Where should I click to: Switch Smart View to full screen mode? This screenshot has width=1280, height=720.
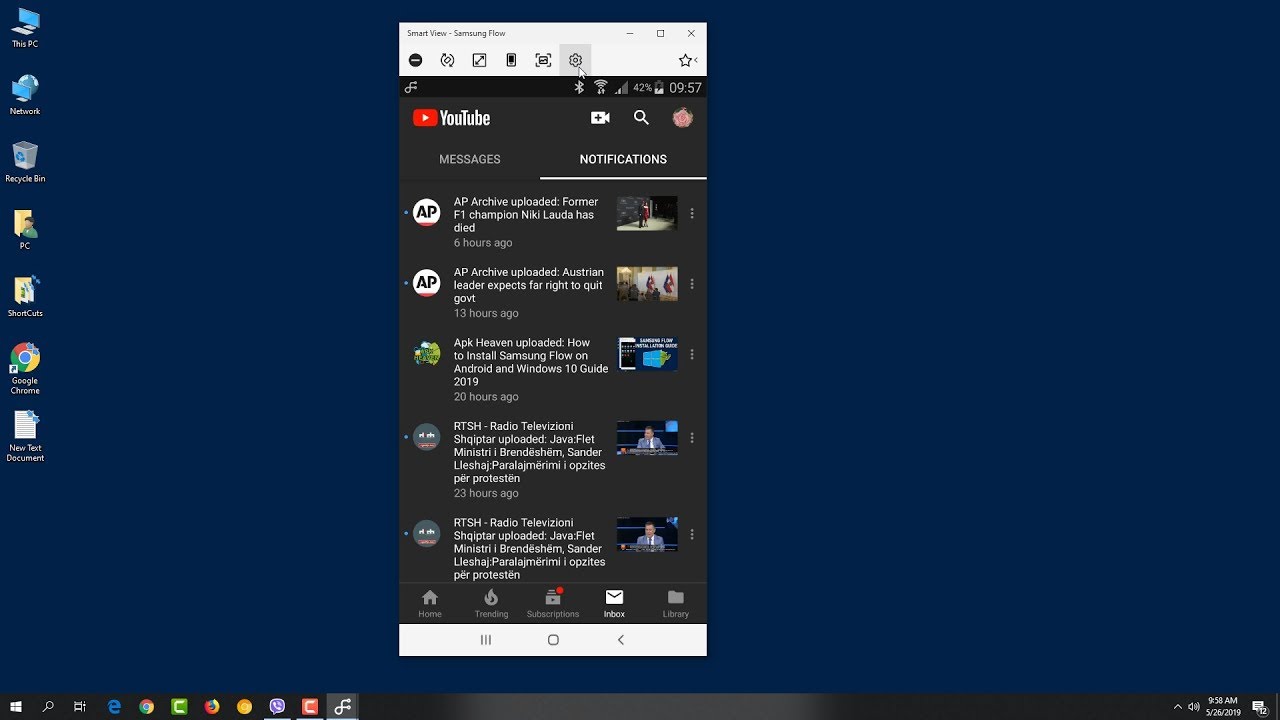pyautogui.click(x=479, y=60)
